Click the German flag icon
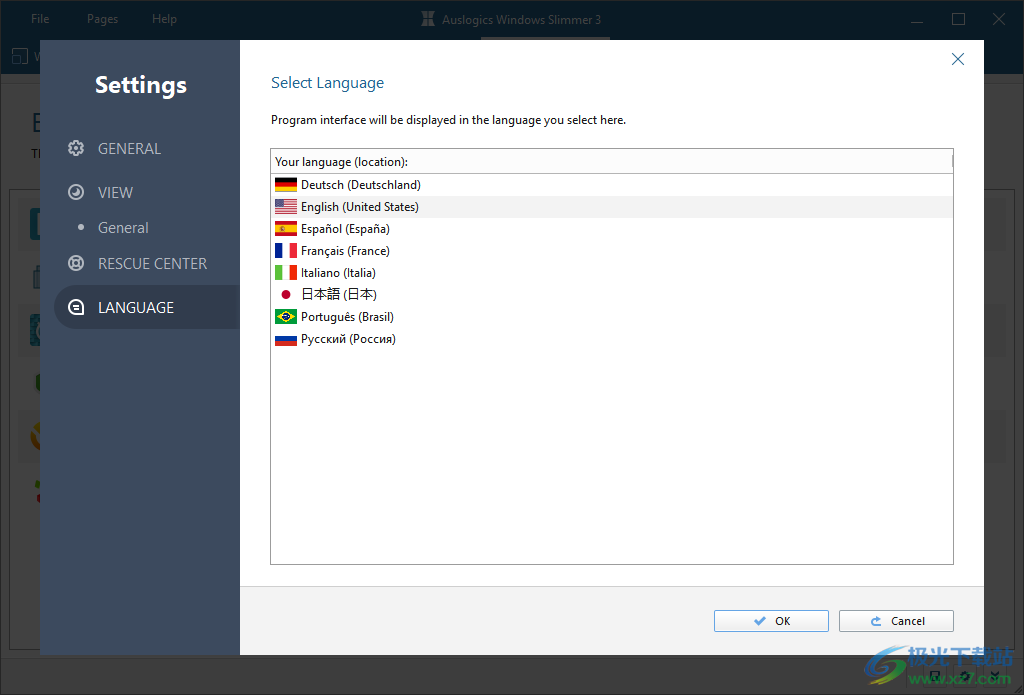1024x695 pixels. pos(284,184)
